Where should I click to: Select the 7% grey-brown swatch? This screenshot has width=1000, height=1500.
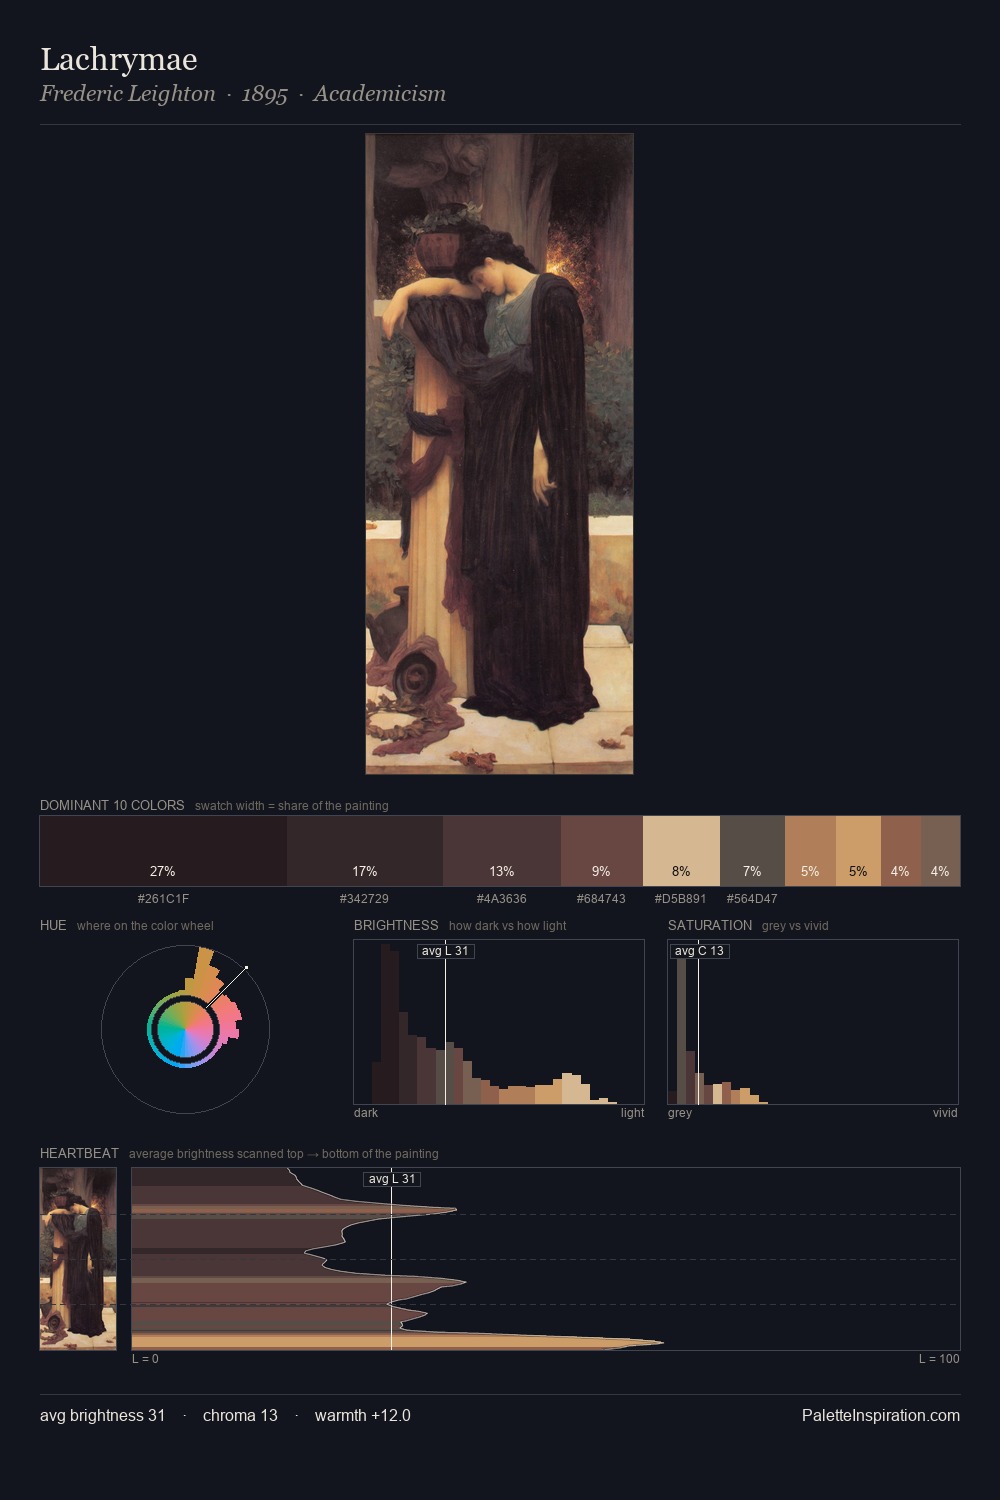tap(752, 851)
